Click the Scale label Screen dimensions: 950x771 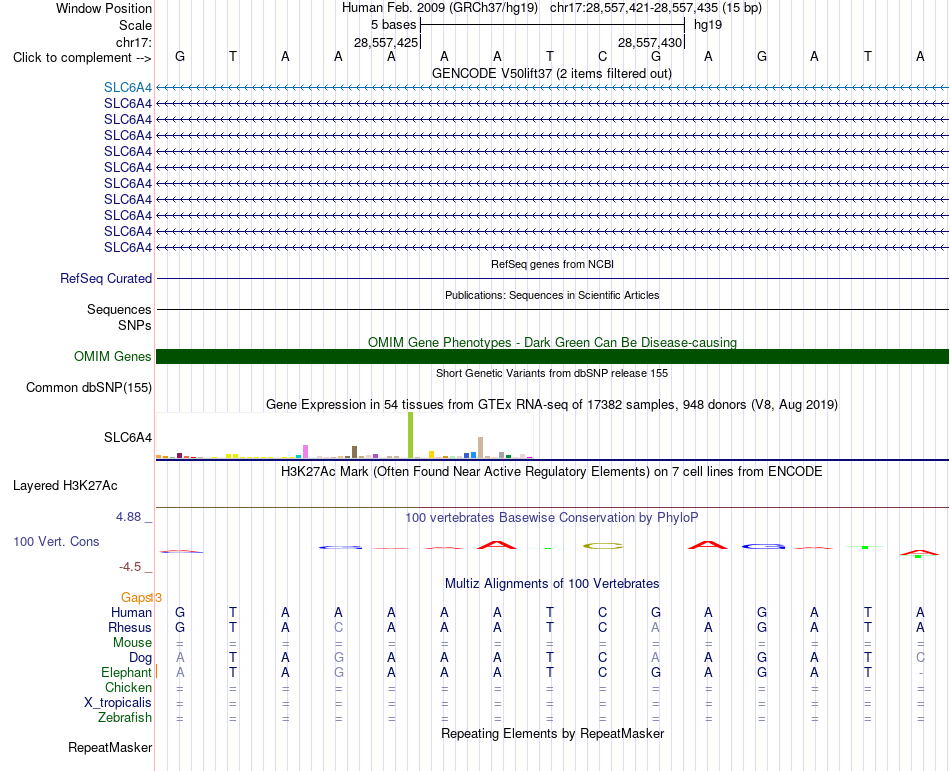135,25
